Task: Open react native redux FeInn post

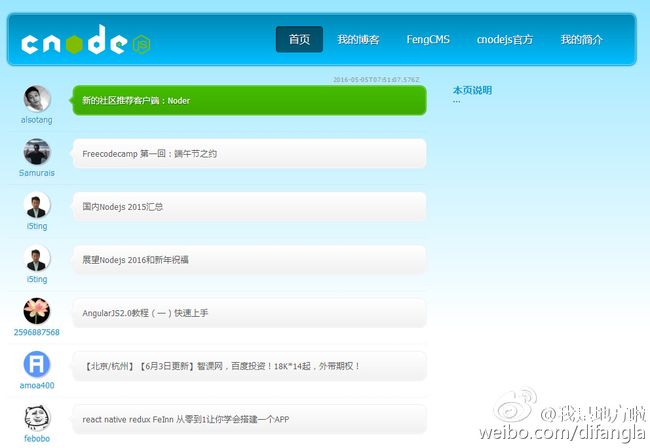Action: (250, 419)
